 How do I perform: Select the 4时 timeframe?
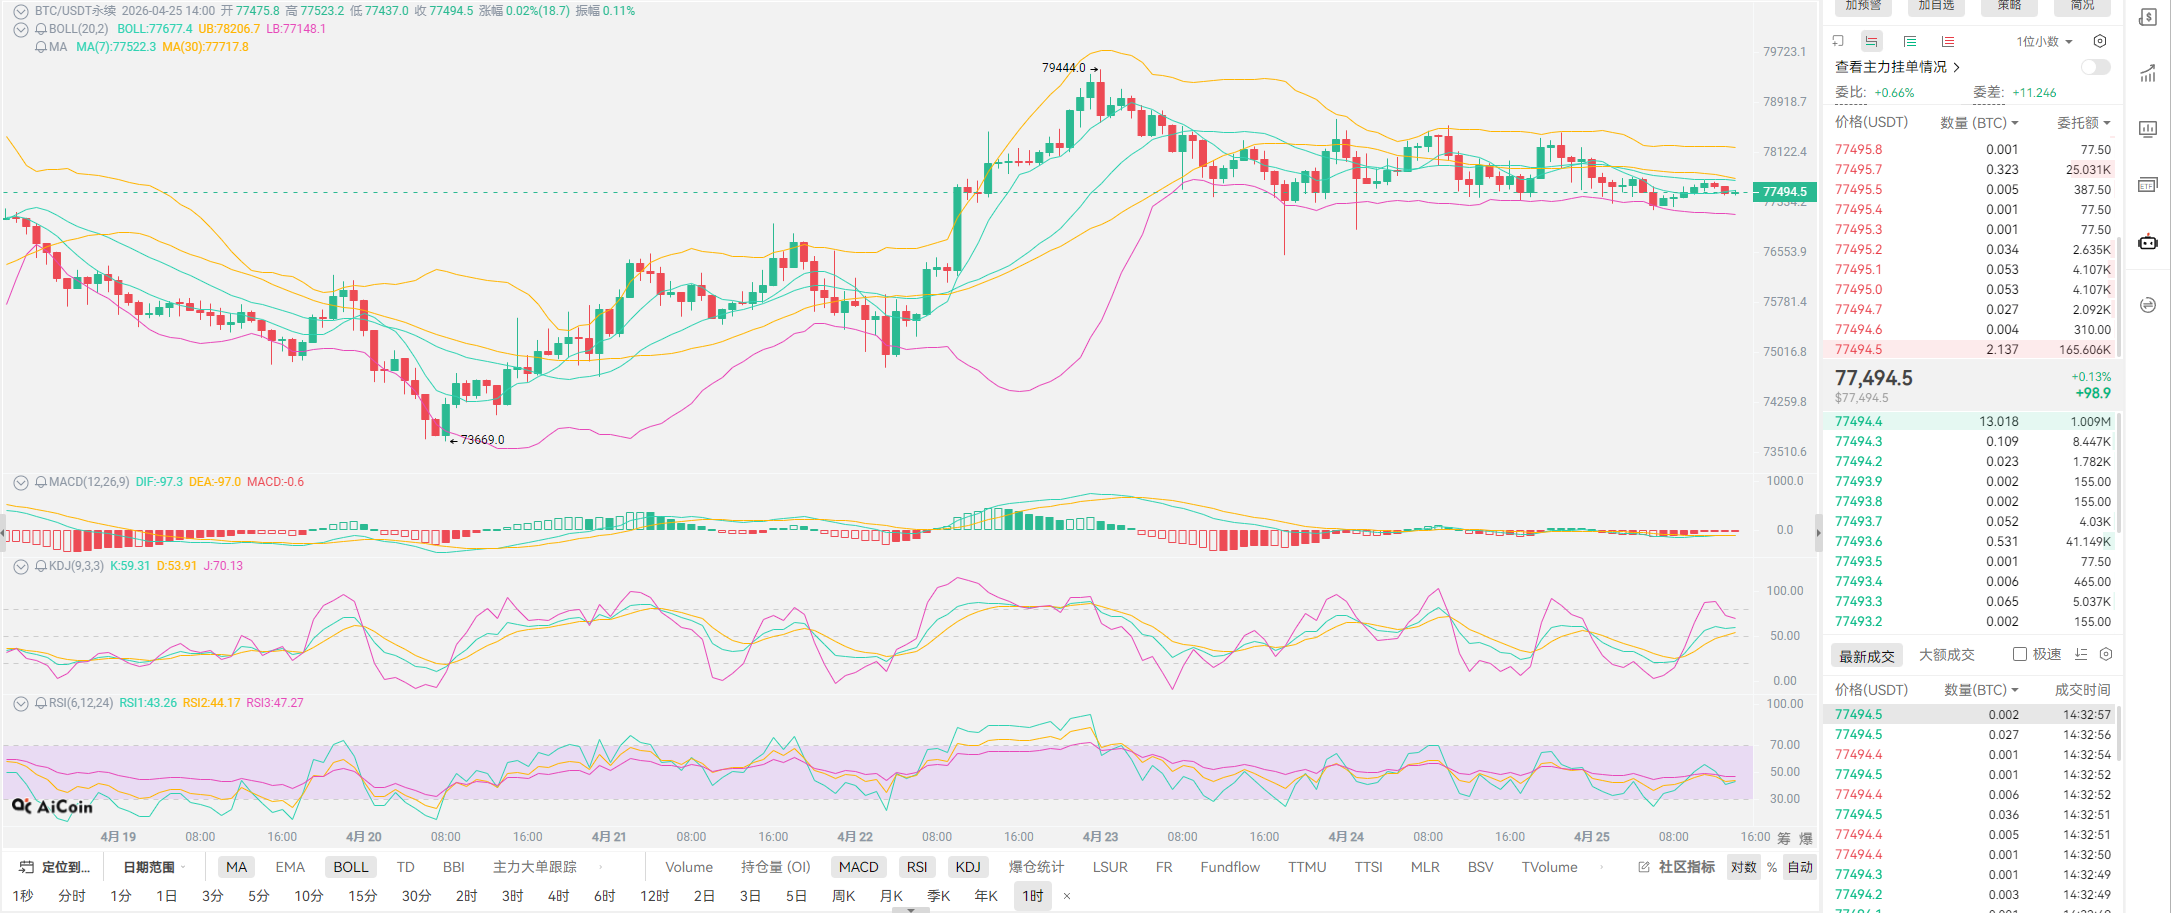coord(558,896)
